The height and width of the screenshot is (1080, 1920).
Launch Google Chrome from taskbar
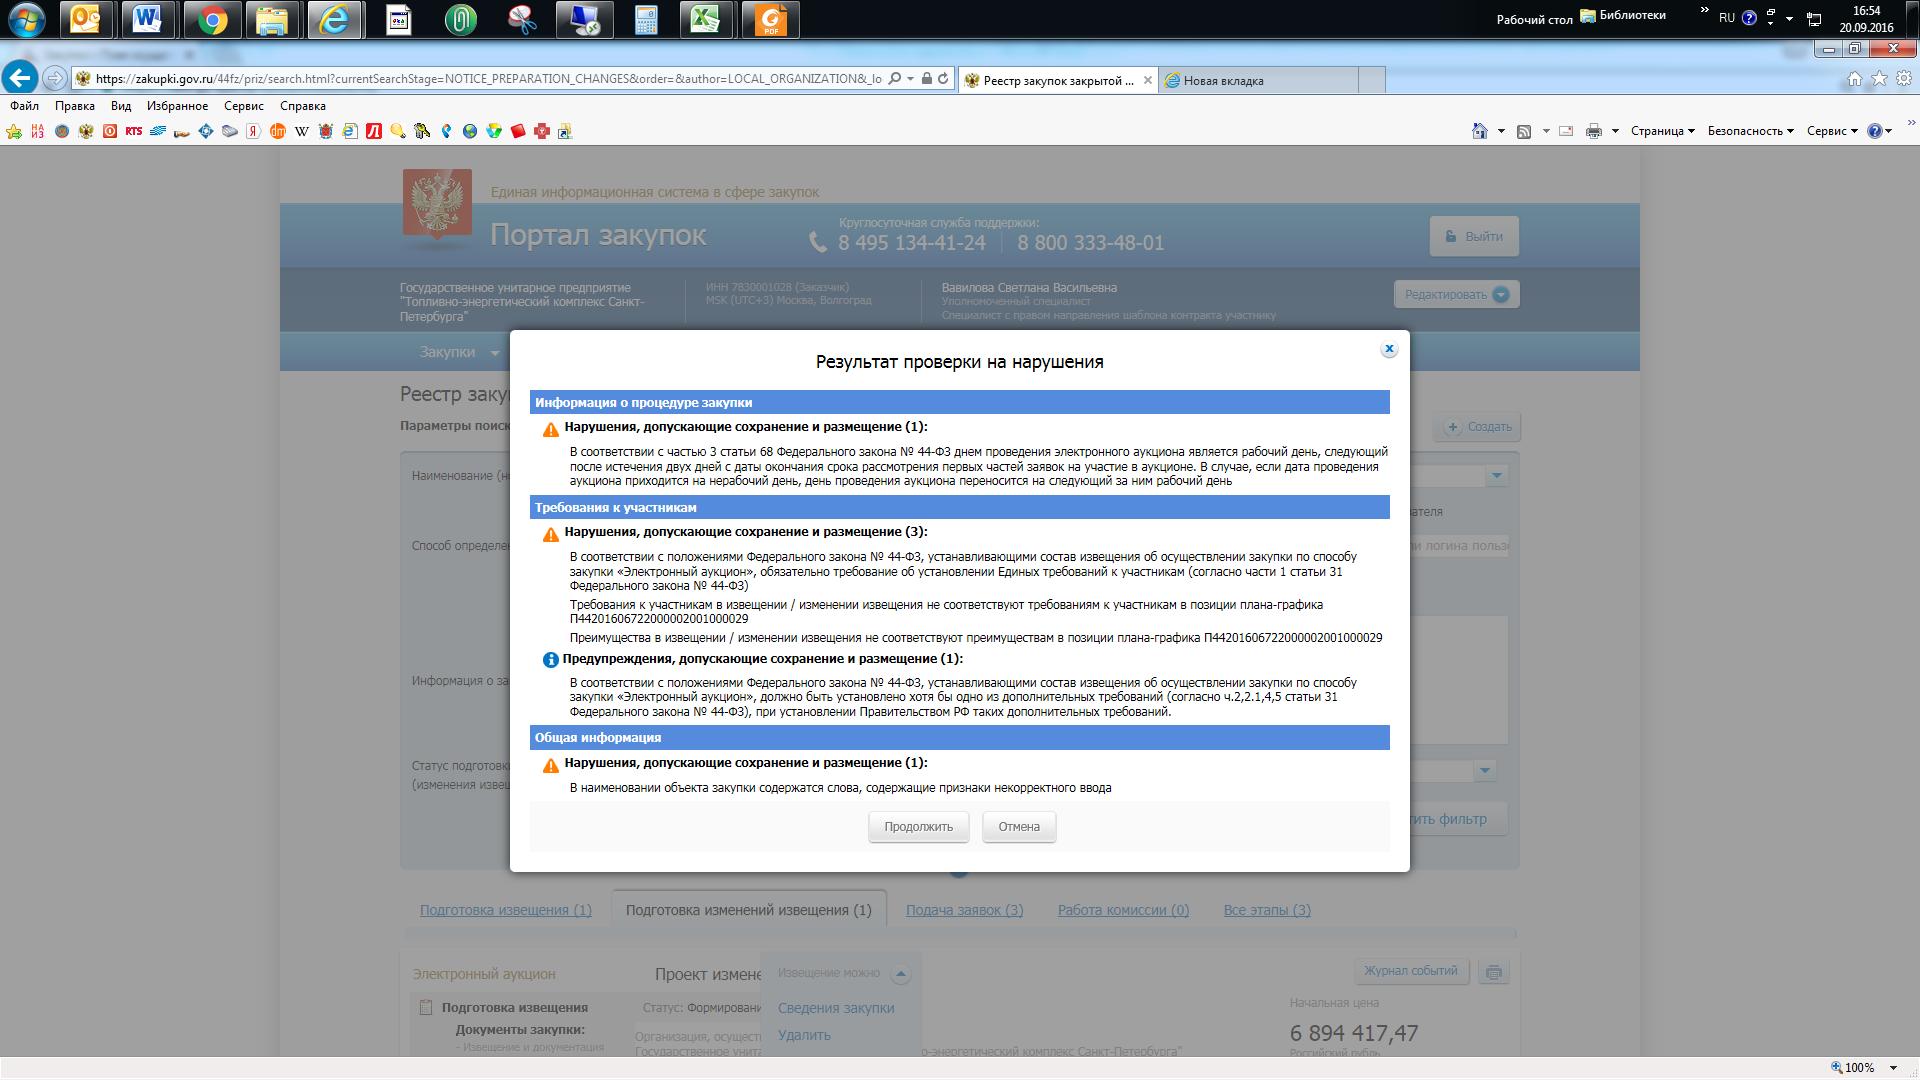tap(211, 20)
